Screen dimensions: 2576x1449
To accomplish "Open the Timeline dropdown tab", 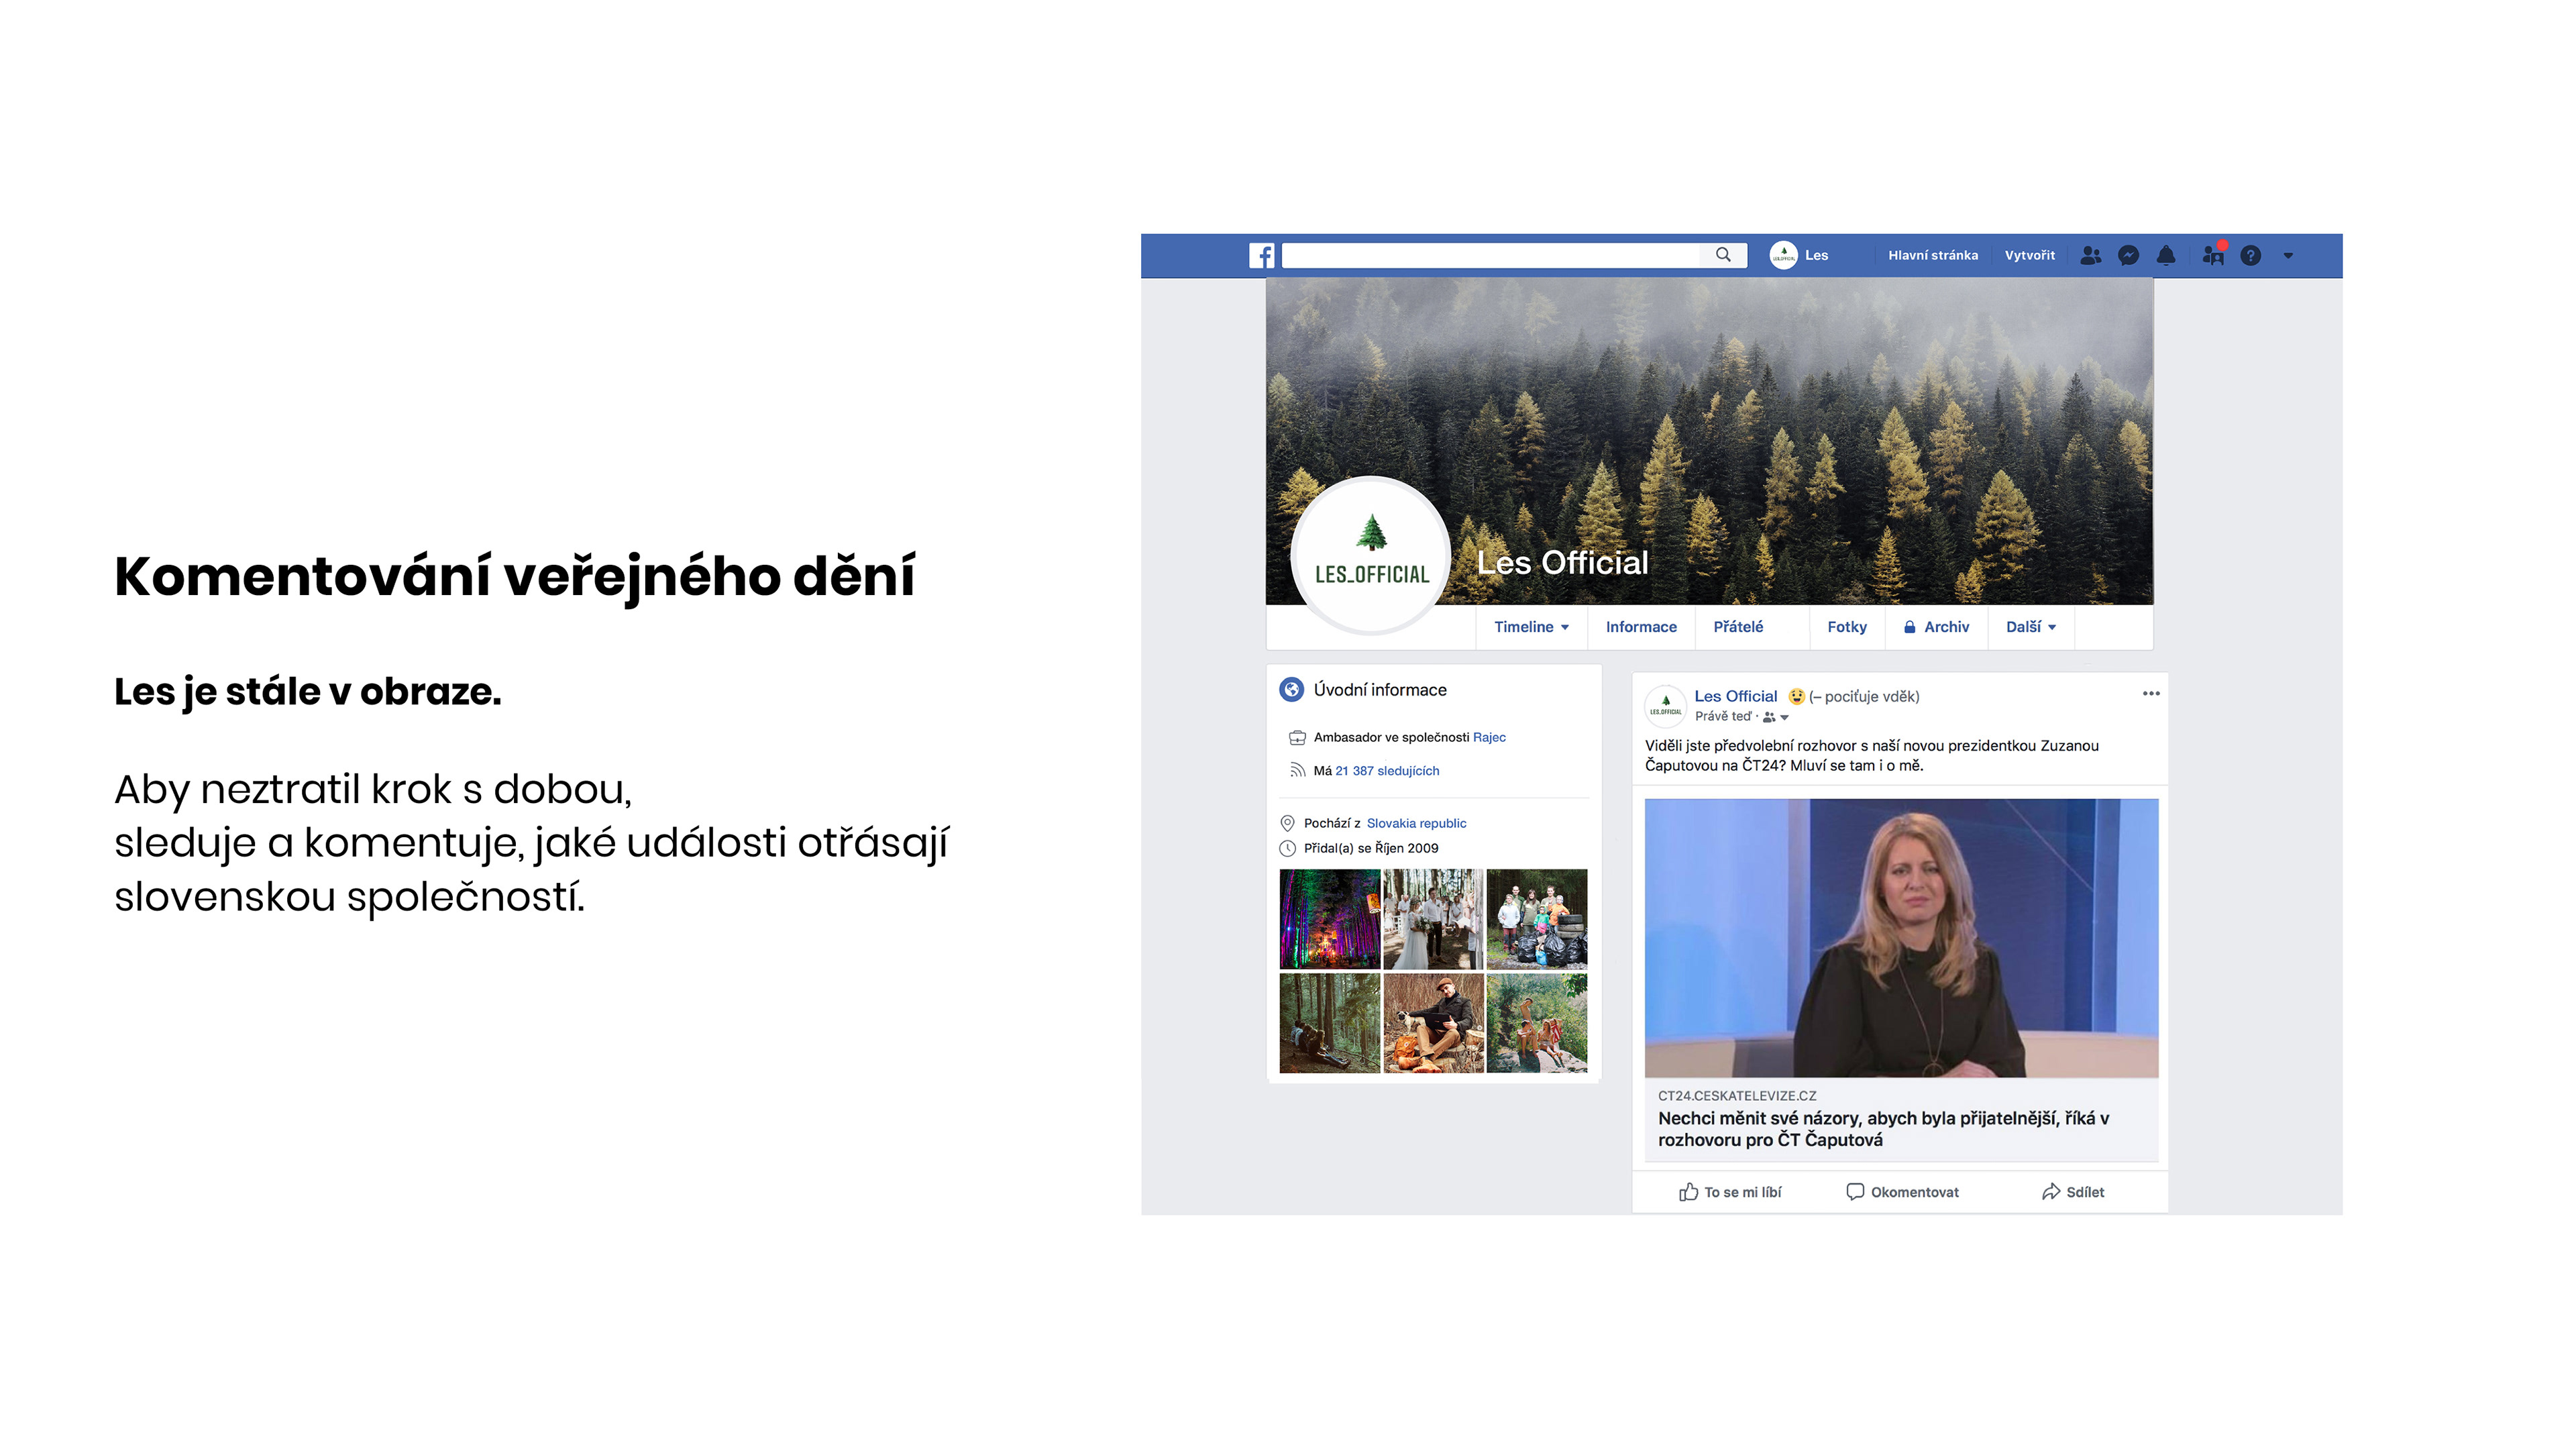I will tap(1531, 627).
